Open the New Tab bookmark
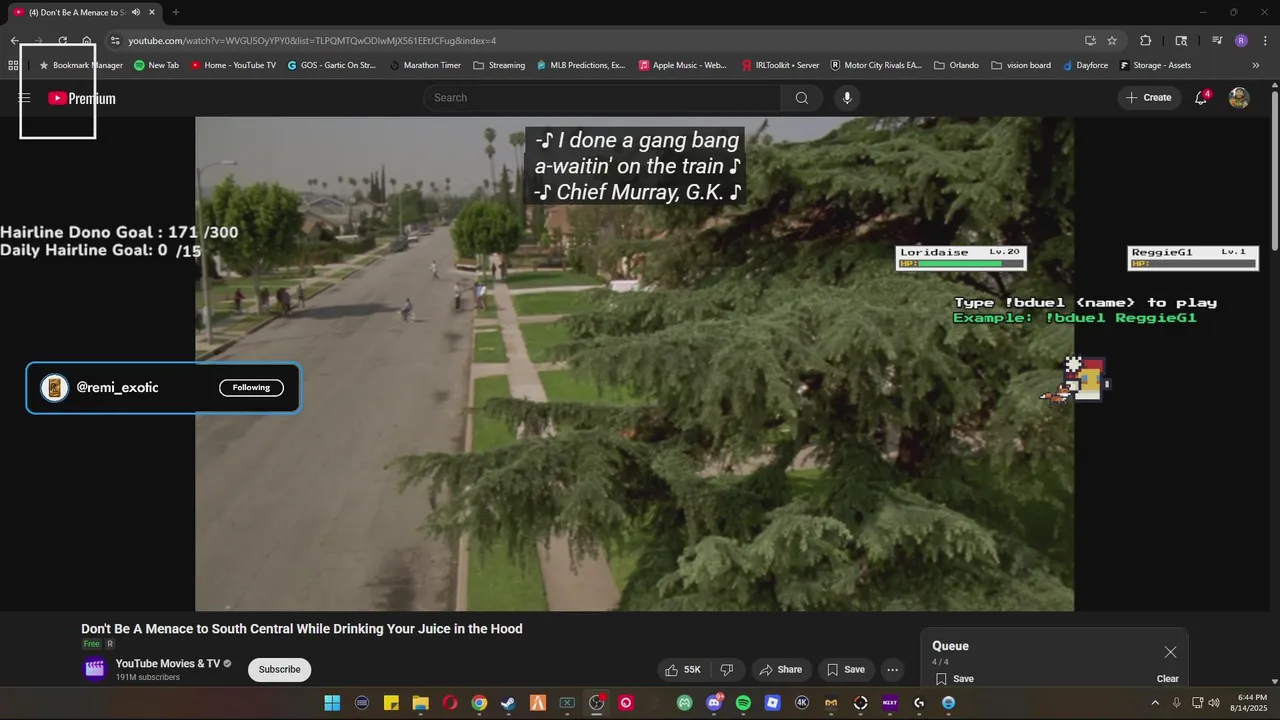The width and height of the screenshot is (1280, 720). pos(156,65)
